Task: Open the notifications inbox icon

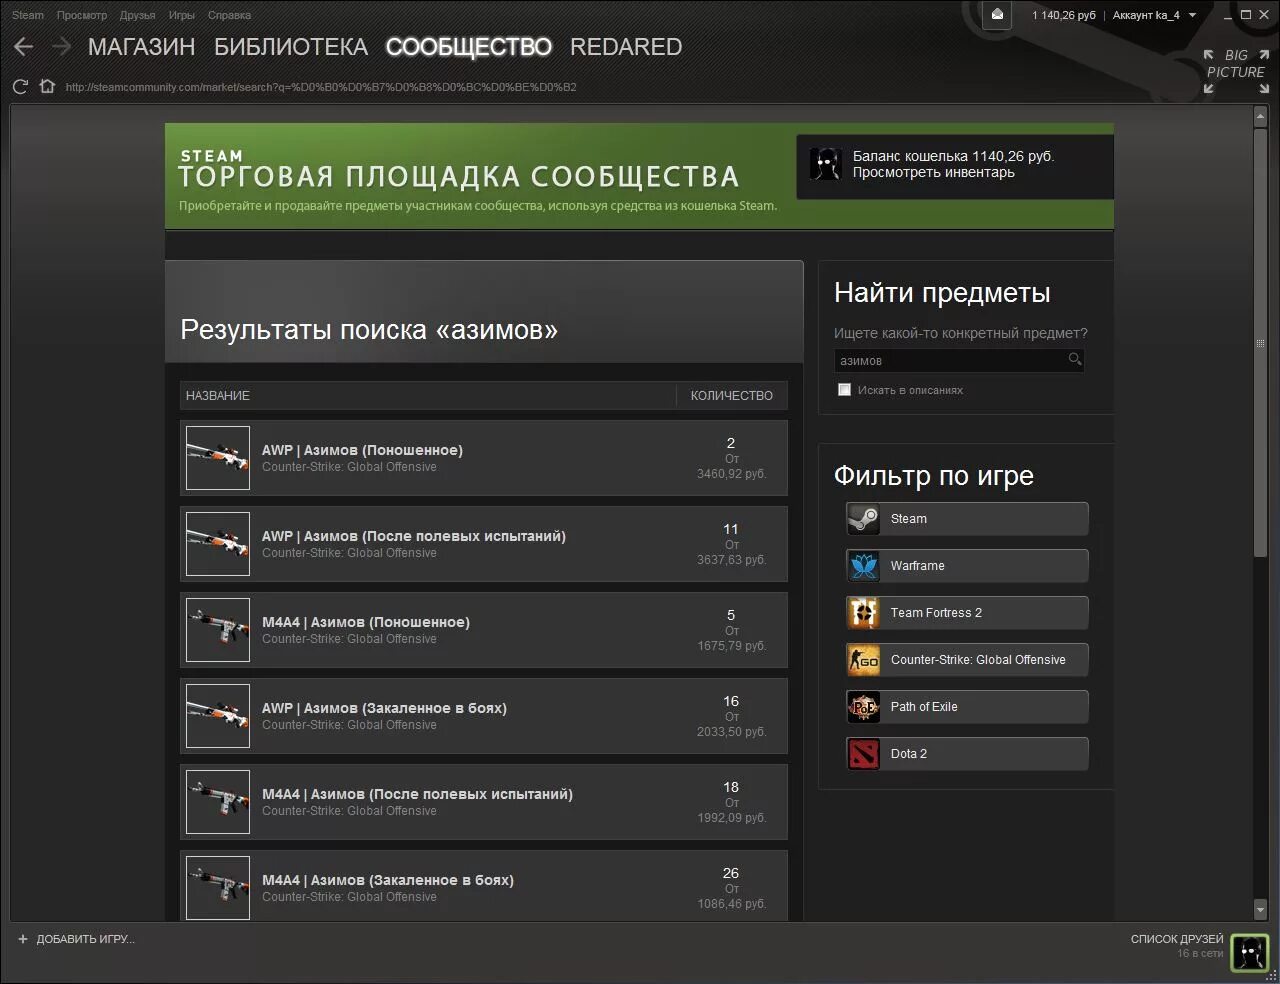Action: click(997, 15)
